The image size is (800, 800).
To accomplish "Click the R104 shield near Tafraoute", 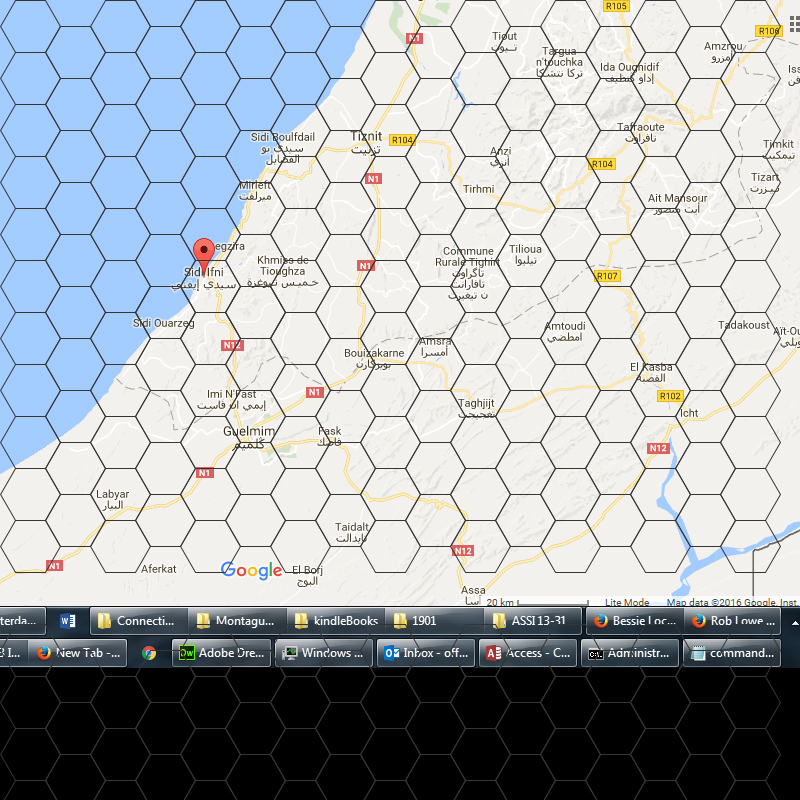I will [602, 164].
